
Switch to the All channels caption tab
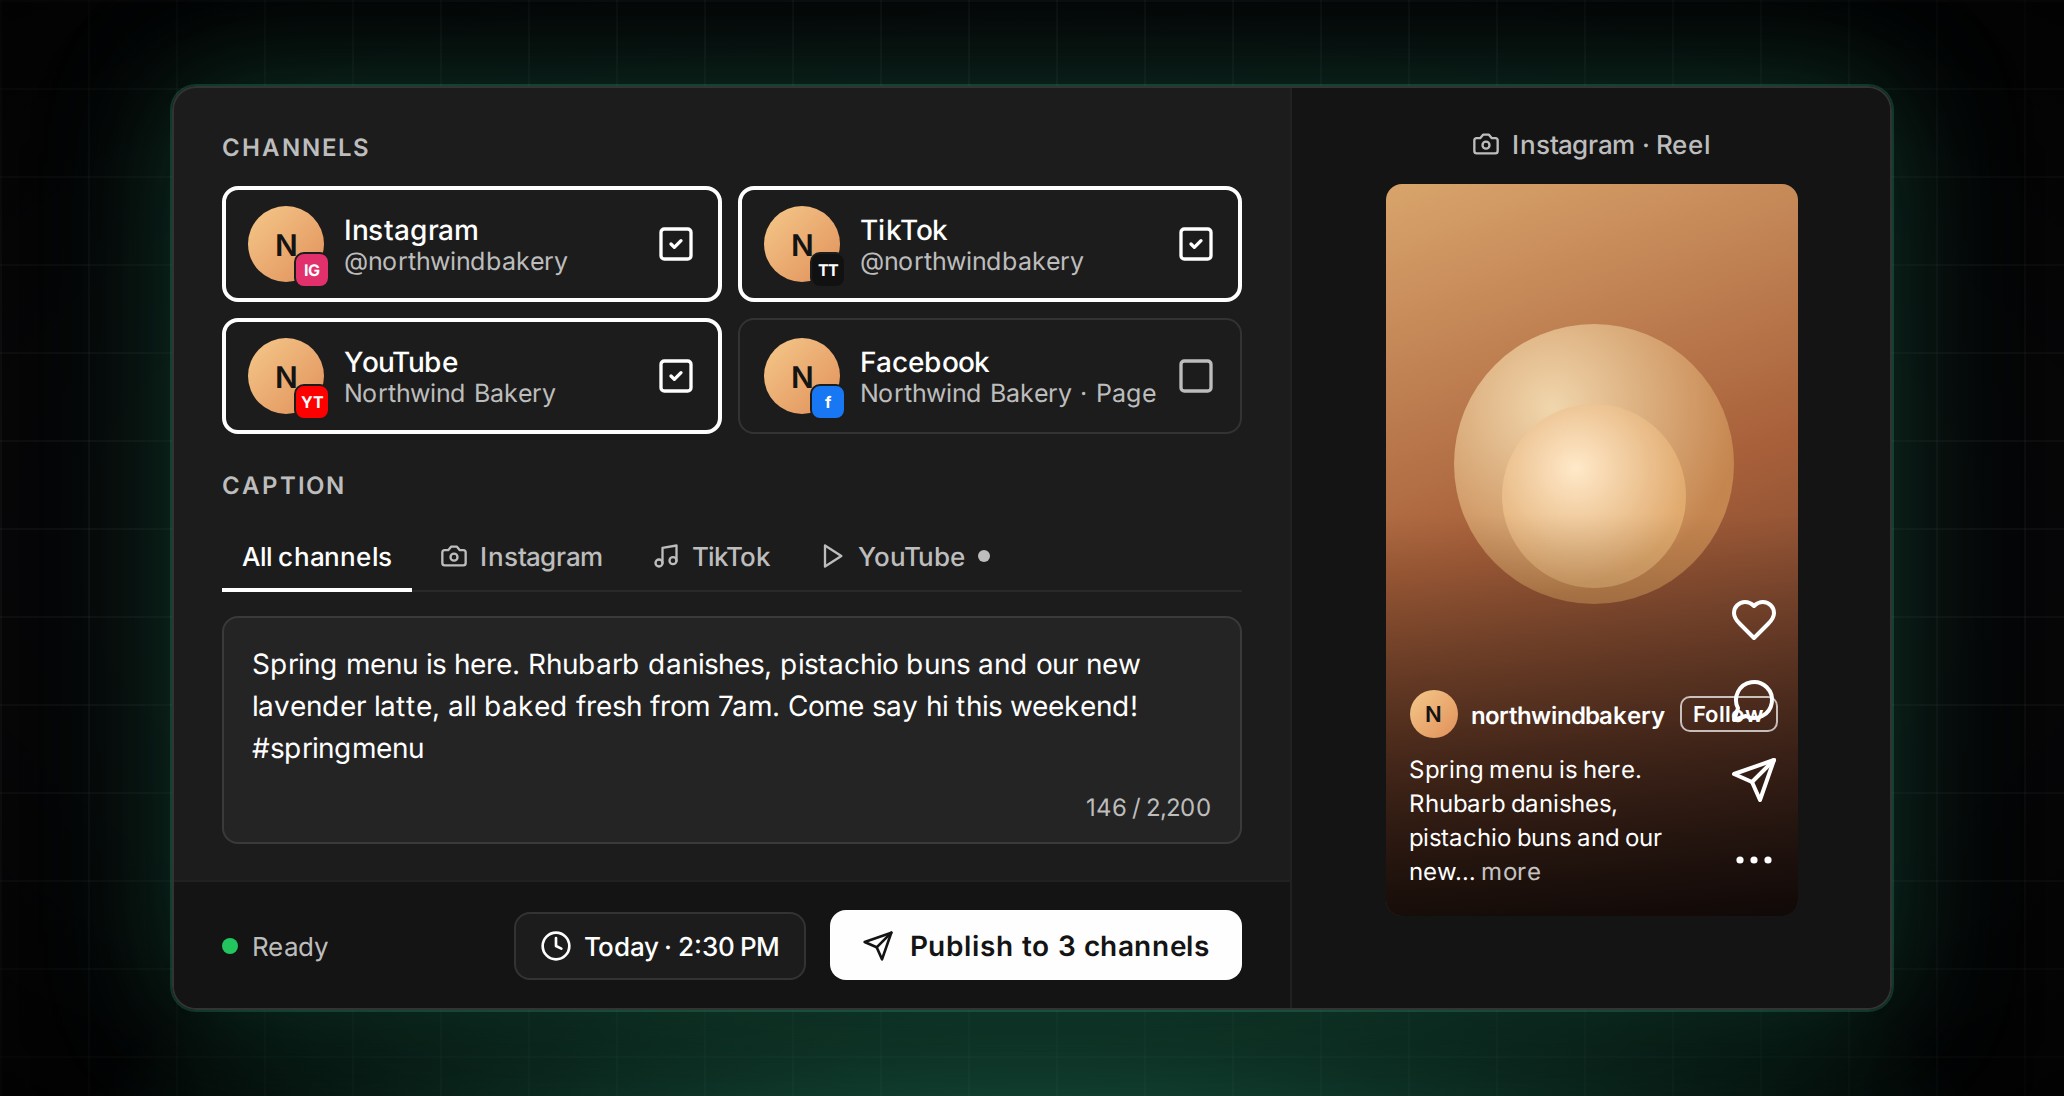click(x=317, y=557)
